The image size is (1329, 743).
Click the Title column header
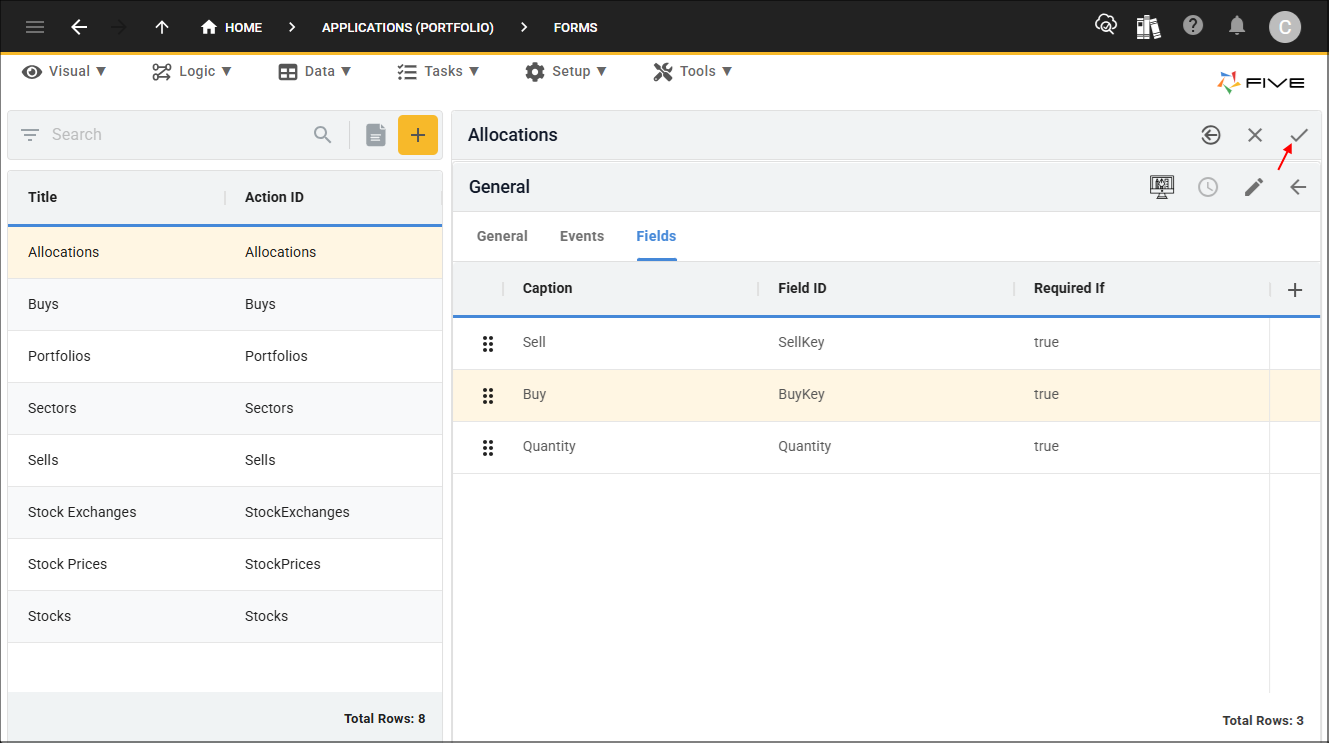tap(42, 197)
